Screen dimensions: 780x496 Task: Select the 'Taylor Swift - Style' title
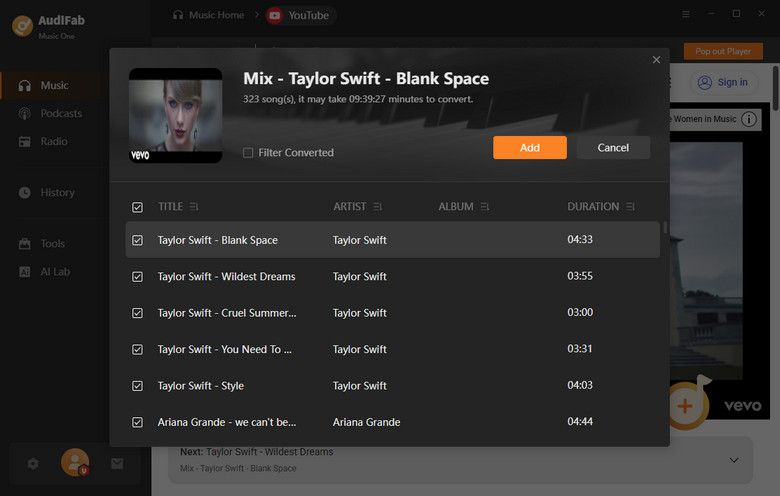(200, 386)
